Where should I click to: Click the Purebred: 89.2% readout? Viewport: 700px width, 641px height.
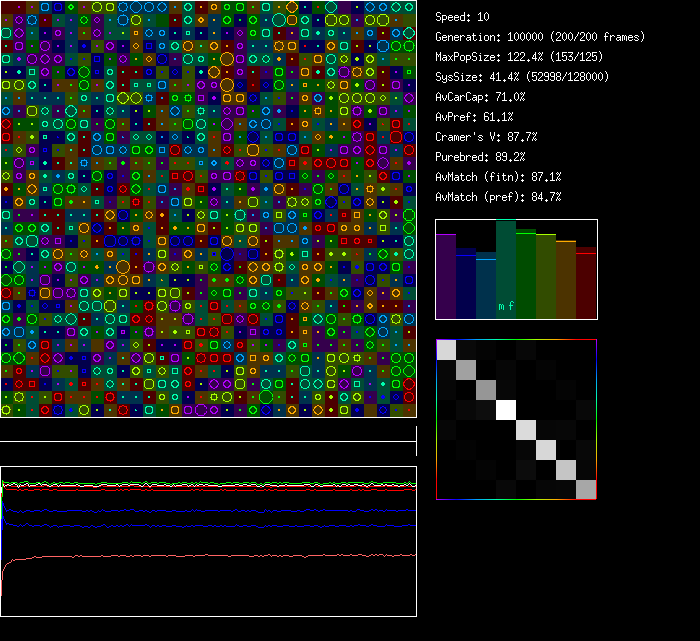[480, 157]
